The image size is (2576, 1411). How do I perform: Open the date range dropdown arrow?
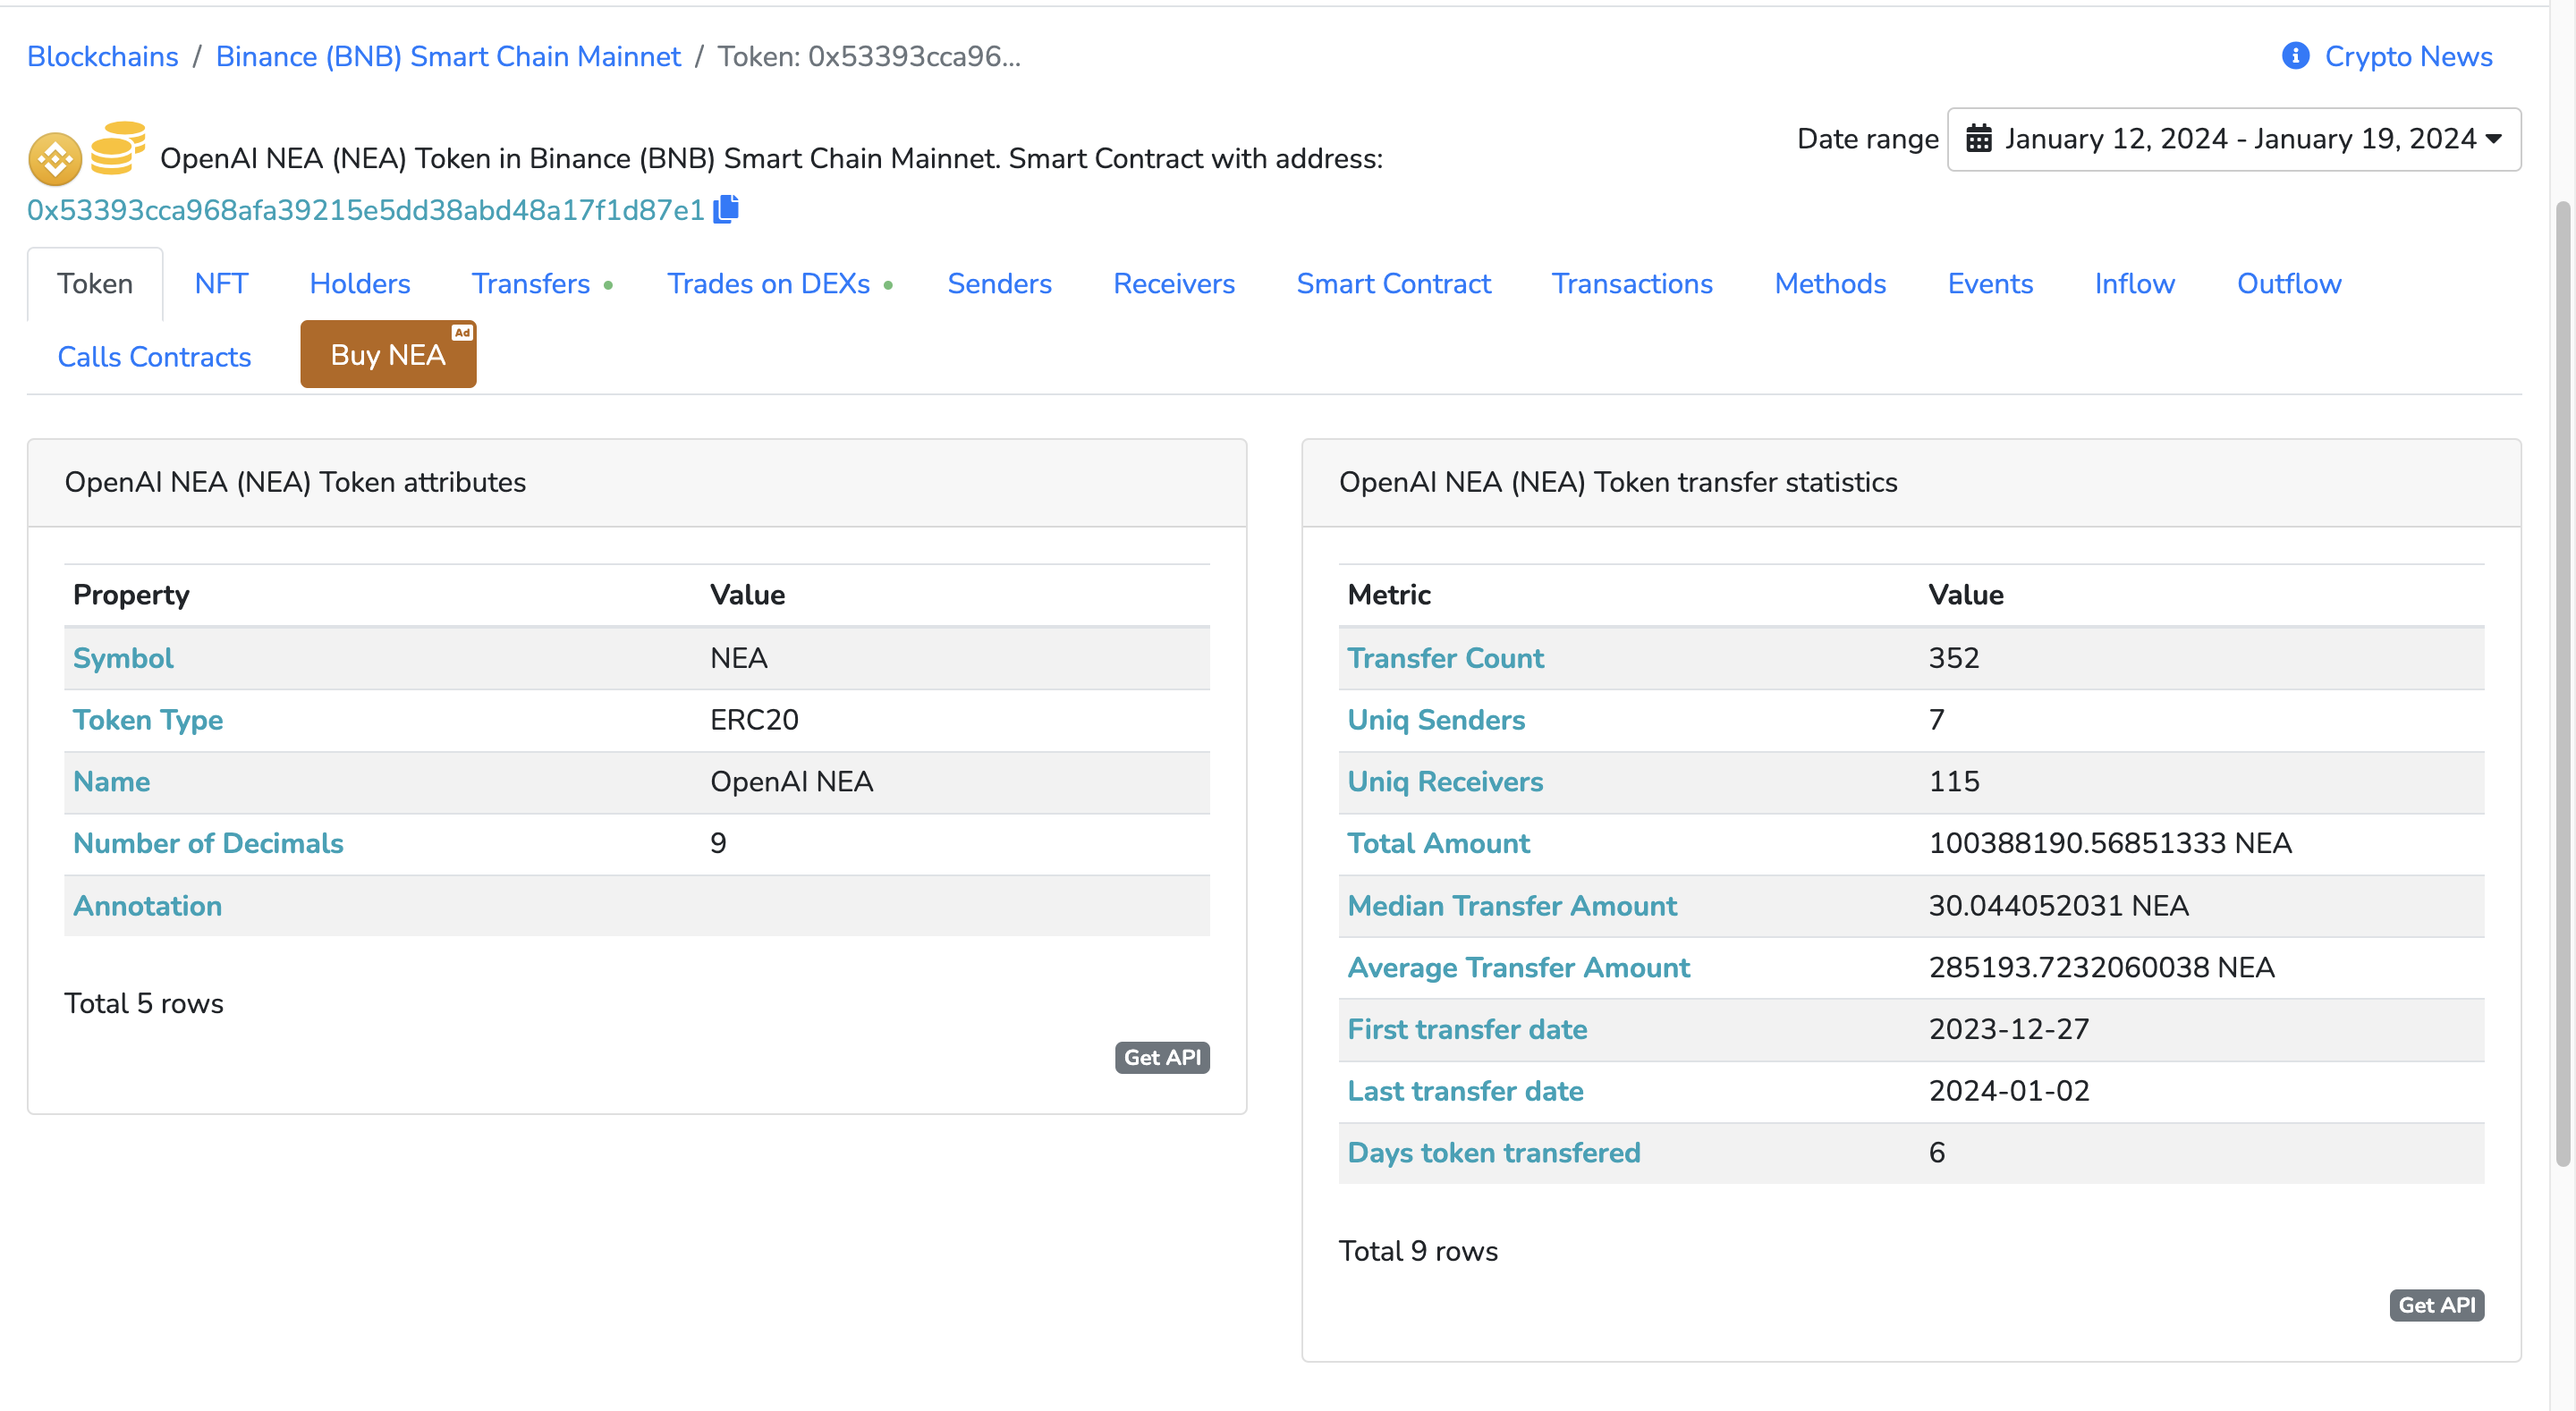(2493, 138)
